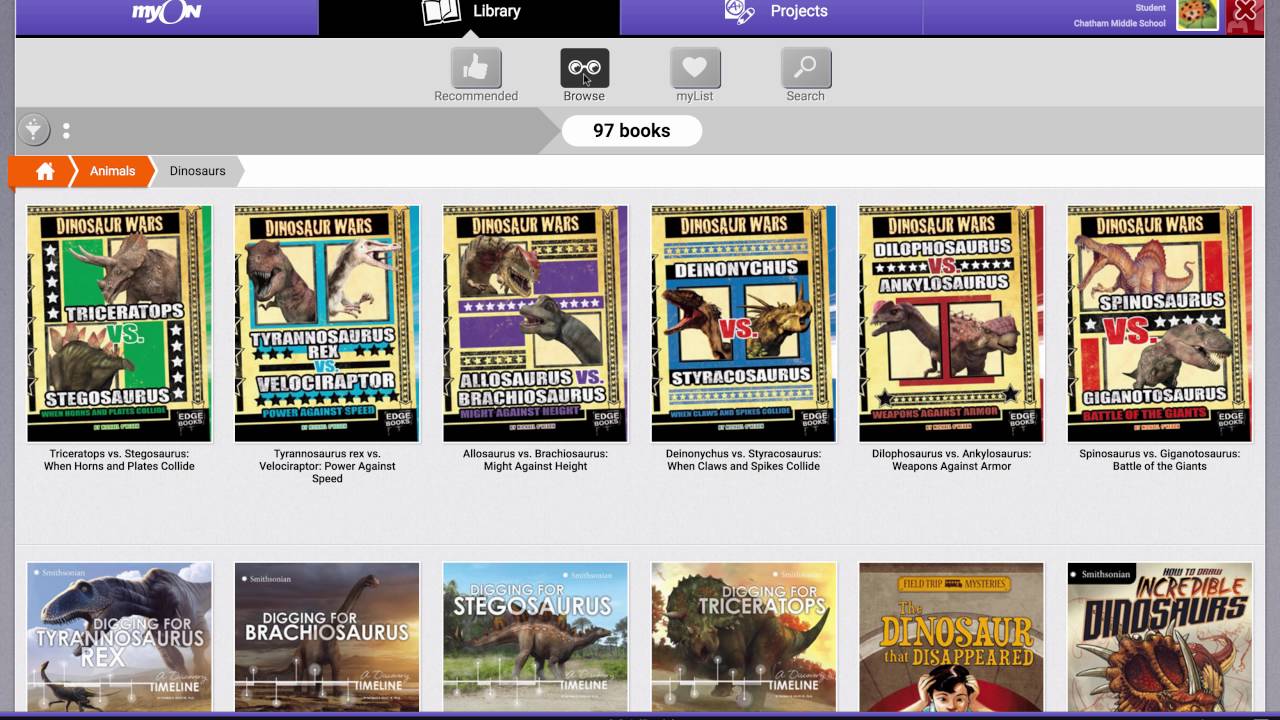Switch to the Library tab
The height and width of the screenshot is (720, 1280).
(469, 16)
